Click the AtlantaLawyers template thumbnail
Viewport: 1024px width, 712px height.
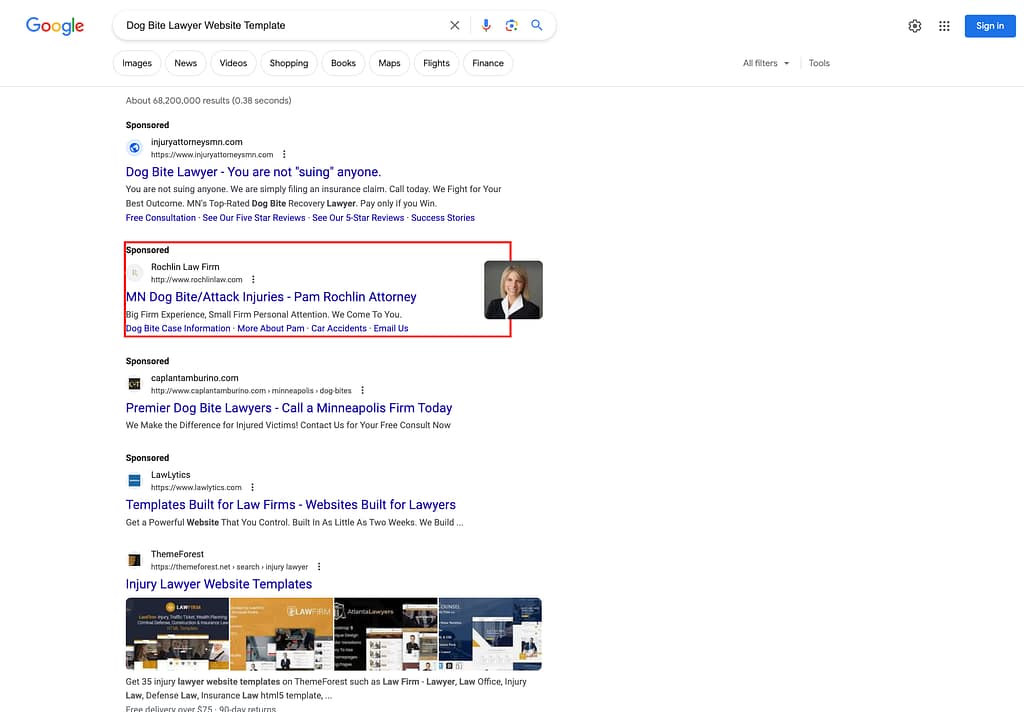[386, 634]
